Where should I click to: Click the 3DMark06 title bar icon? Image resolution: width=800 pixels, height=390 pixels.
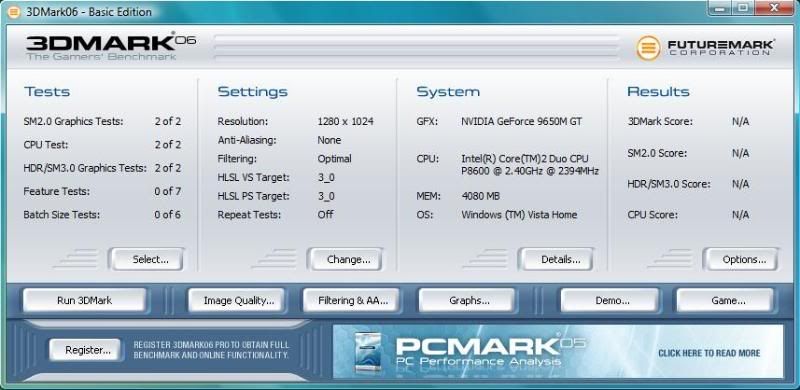(x=15, y=11)
